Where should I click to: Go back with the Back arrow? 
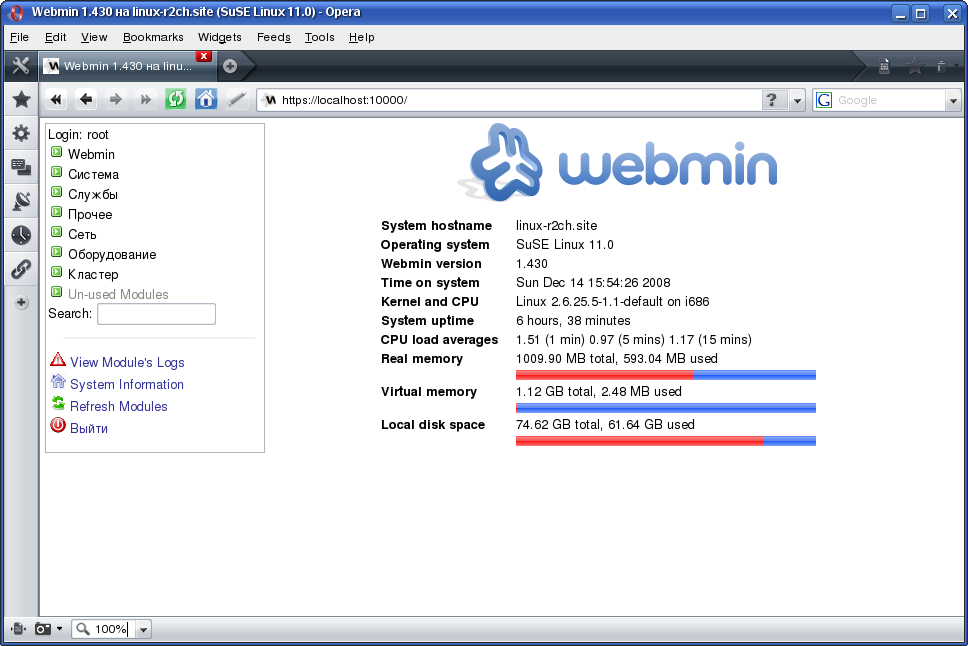pos(86,99)
